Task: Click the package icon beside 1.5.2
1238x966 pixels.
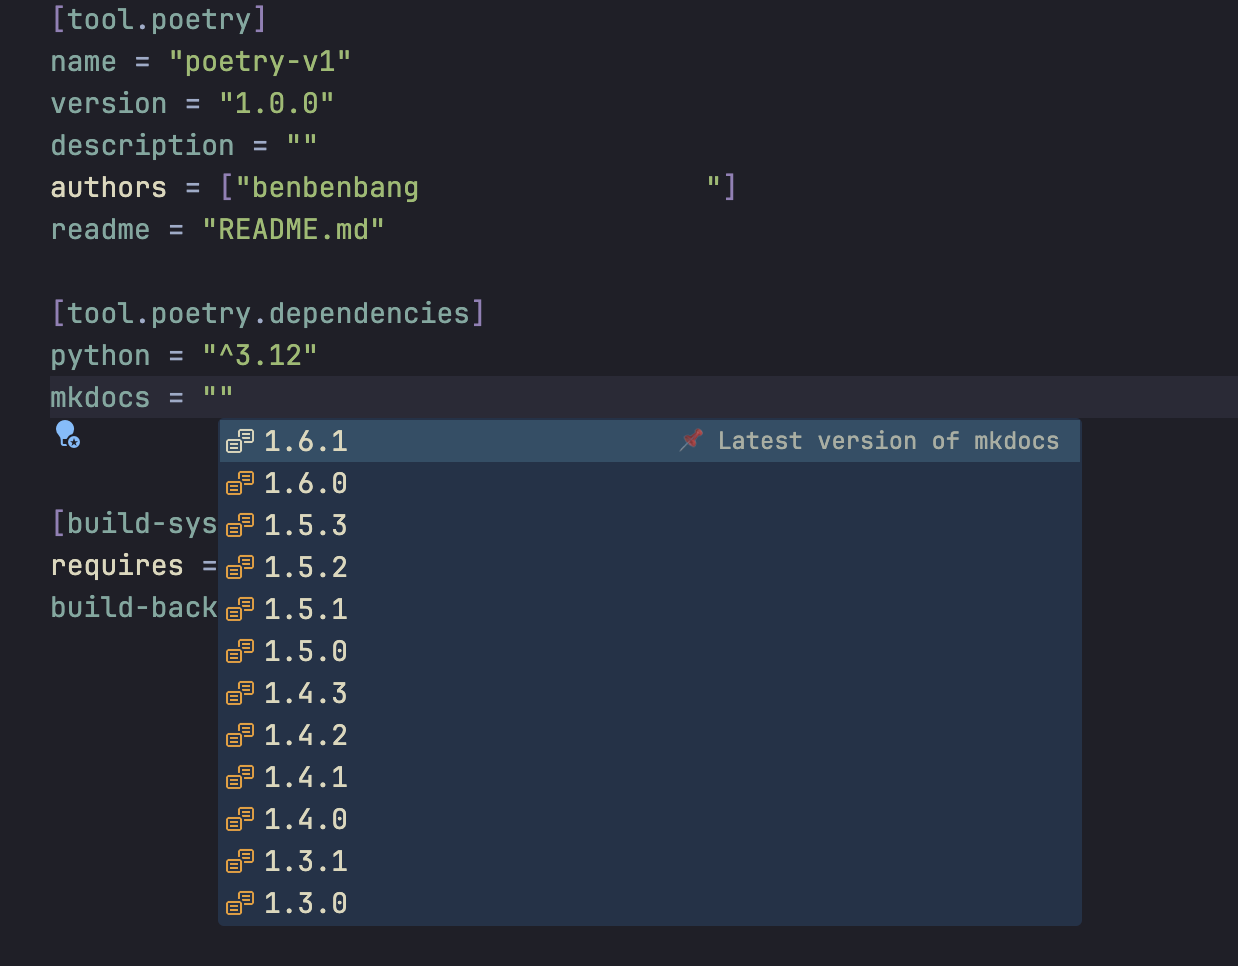Action: [x=240, y=567]
